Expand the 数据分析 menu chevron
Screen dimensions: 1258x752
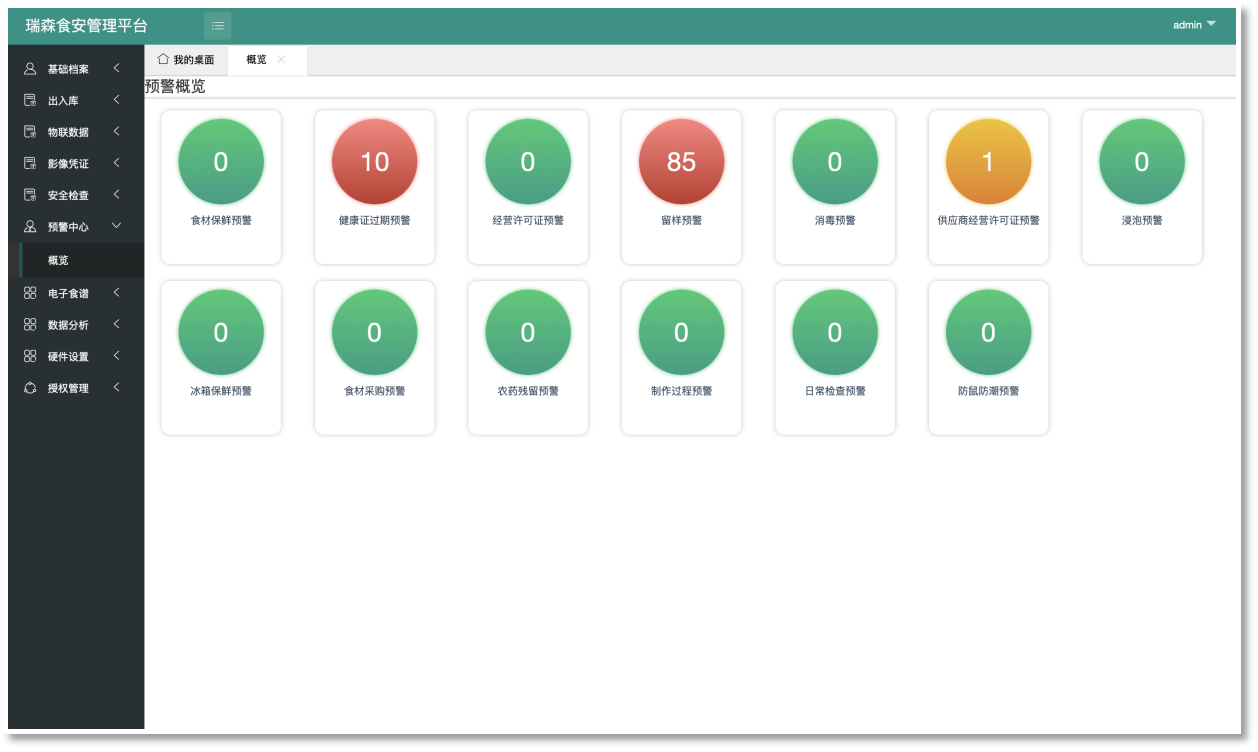[116, 324]
